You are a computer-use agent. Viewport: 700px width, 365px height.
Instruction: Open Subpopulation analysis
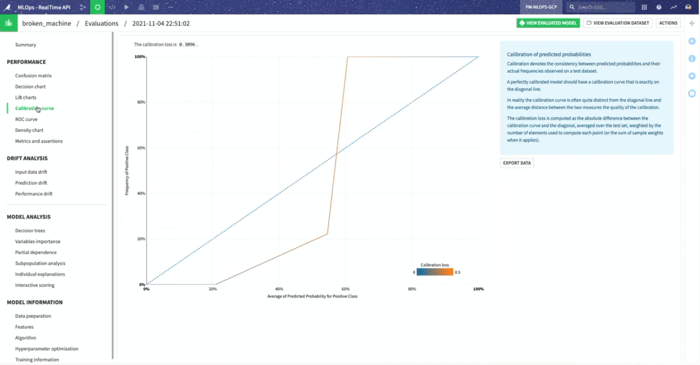(x=40, y=263)
